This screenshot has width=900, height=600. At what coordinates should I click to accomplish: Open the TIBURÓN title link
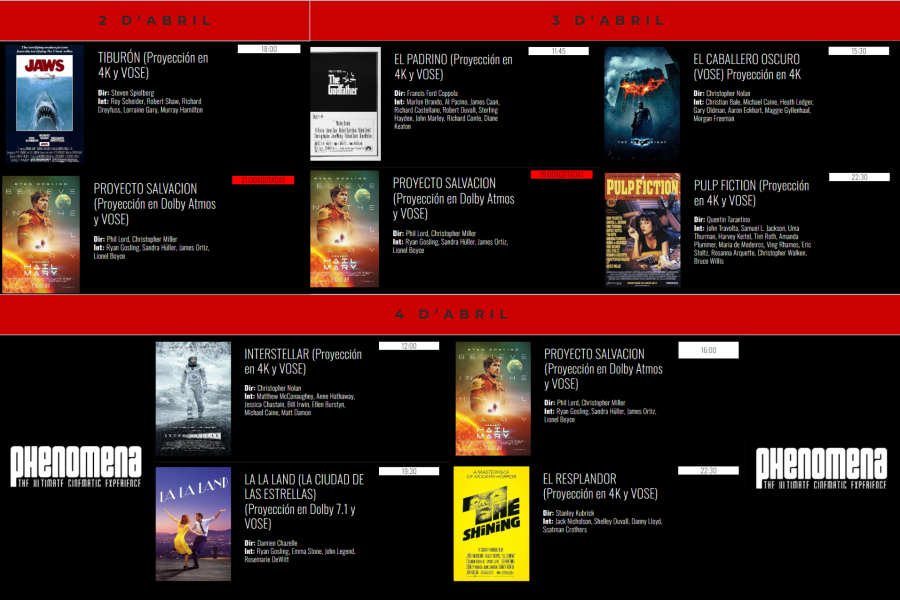tap(153, 65)
